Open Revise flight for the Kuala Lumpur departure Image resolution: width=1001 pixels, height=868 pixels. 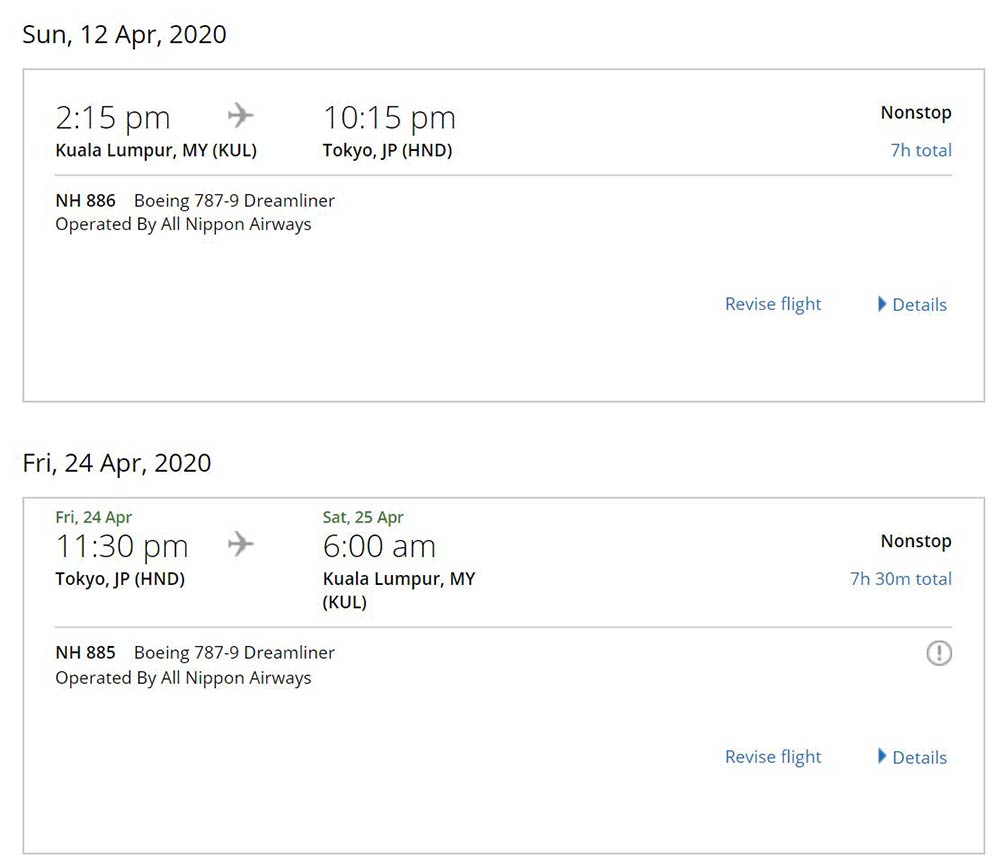[772, 304]
